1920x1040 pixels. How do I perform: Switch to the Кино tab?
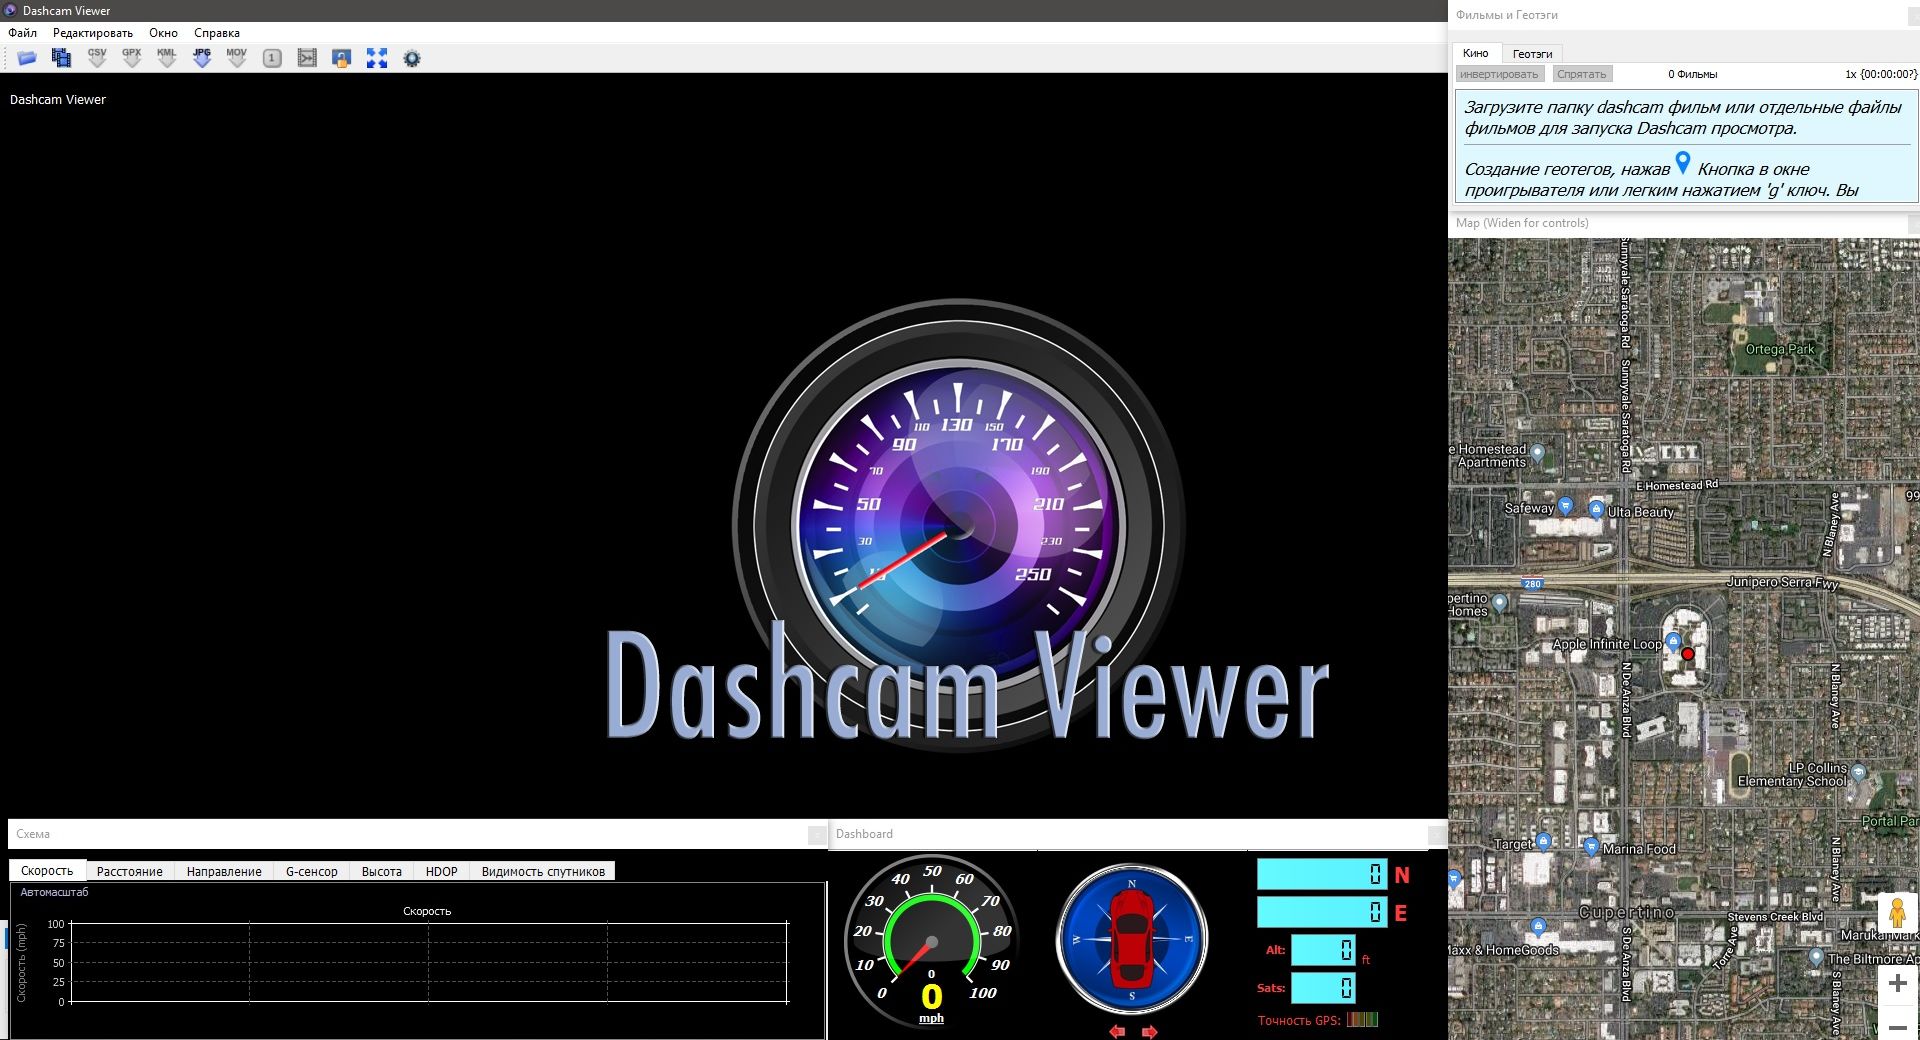pos(1476,53)
